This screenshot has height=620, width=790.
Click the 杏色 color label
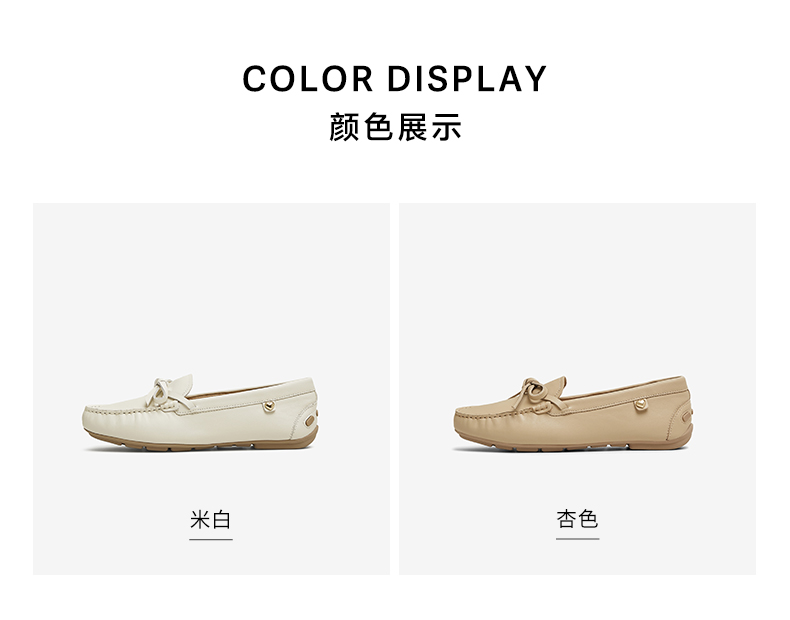point(577,519)
